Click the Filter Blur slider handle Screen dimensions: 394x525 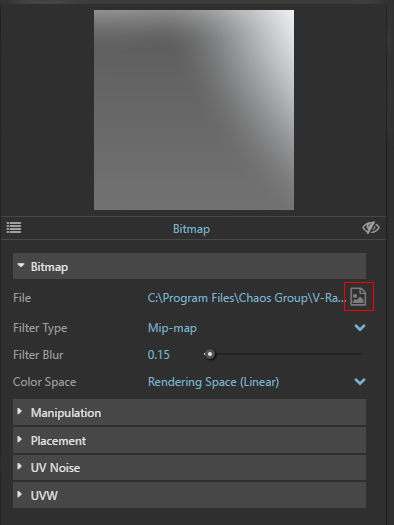pos(210,354)
